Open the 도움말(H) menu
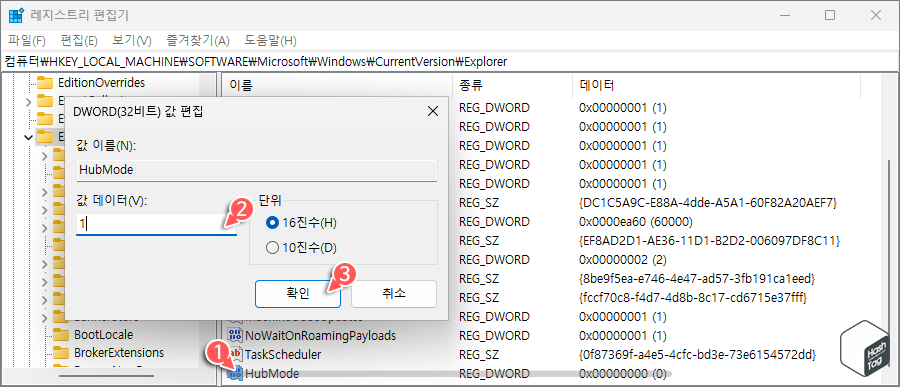900x387 pixels. click(x=270, y=41)
